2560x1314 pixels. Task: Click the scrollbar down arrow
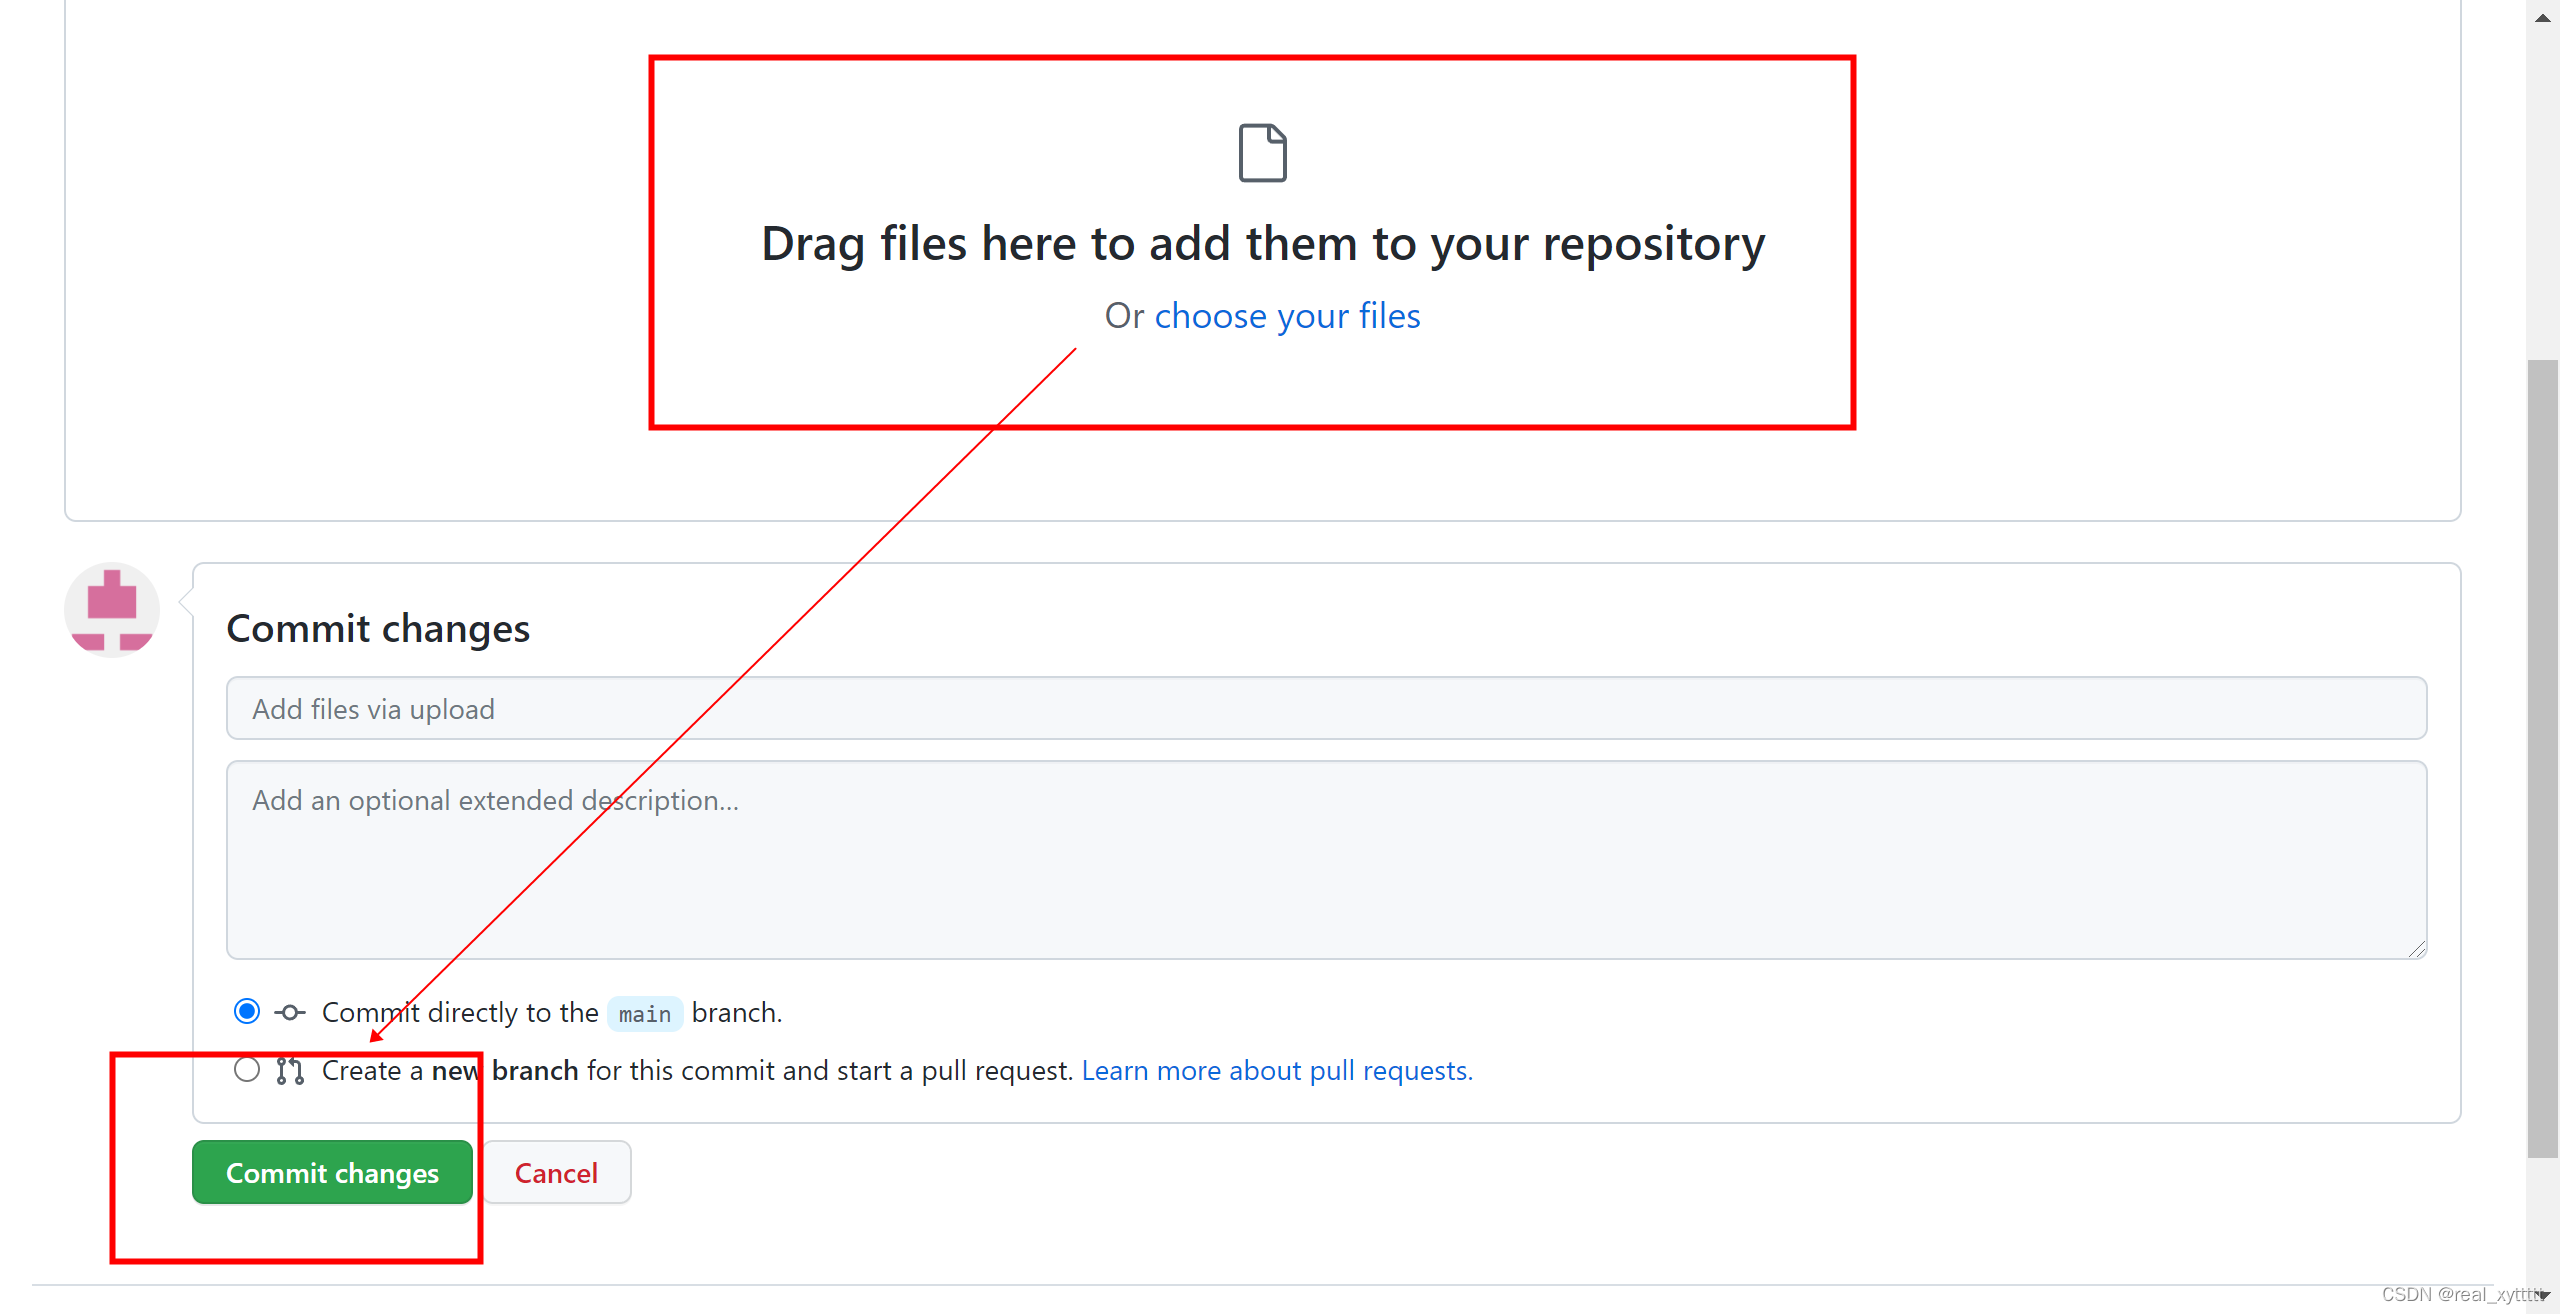tap(2543, 1296)
